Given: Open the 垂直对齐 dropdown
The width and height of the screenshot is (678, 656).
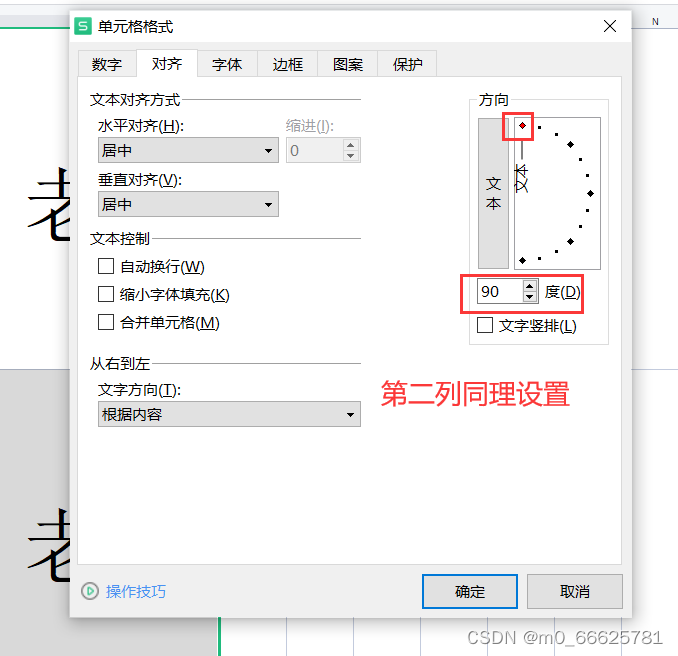Looking at the screenshot, I should click(x=188, y=204).
